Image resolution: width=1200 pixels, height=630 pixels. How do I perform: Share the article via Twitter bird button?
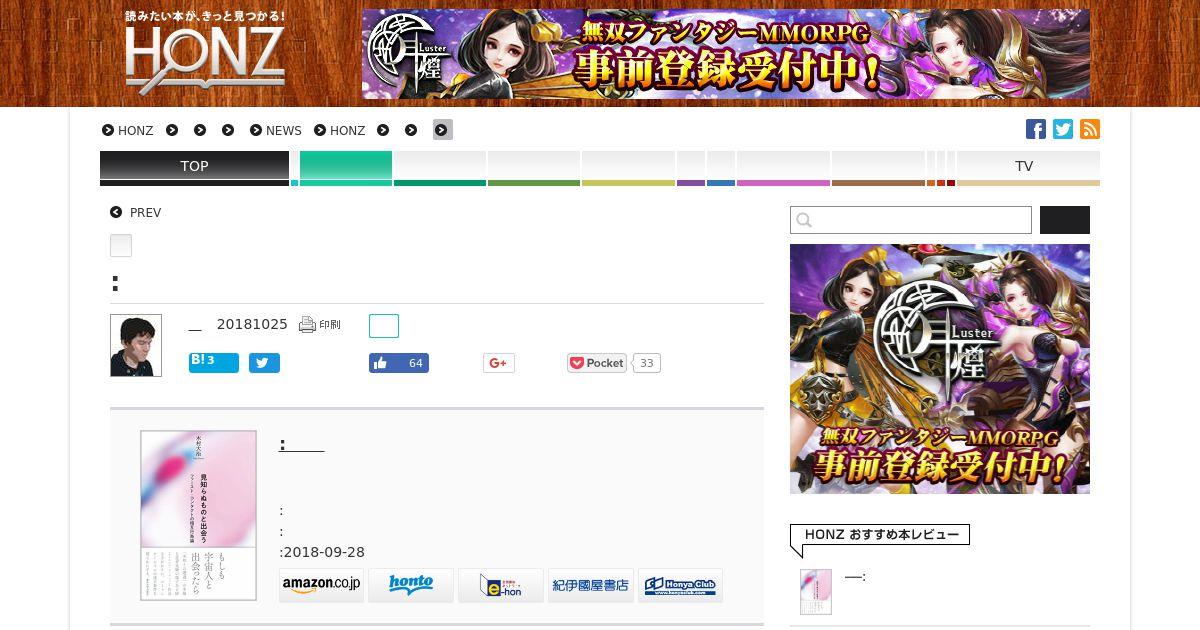(x=264, y=363)
